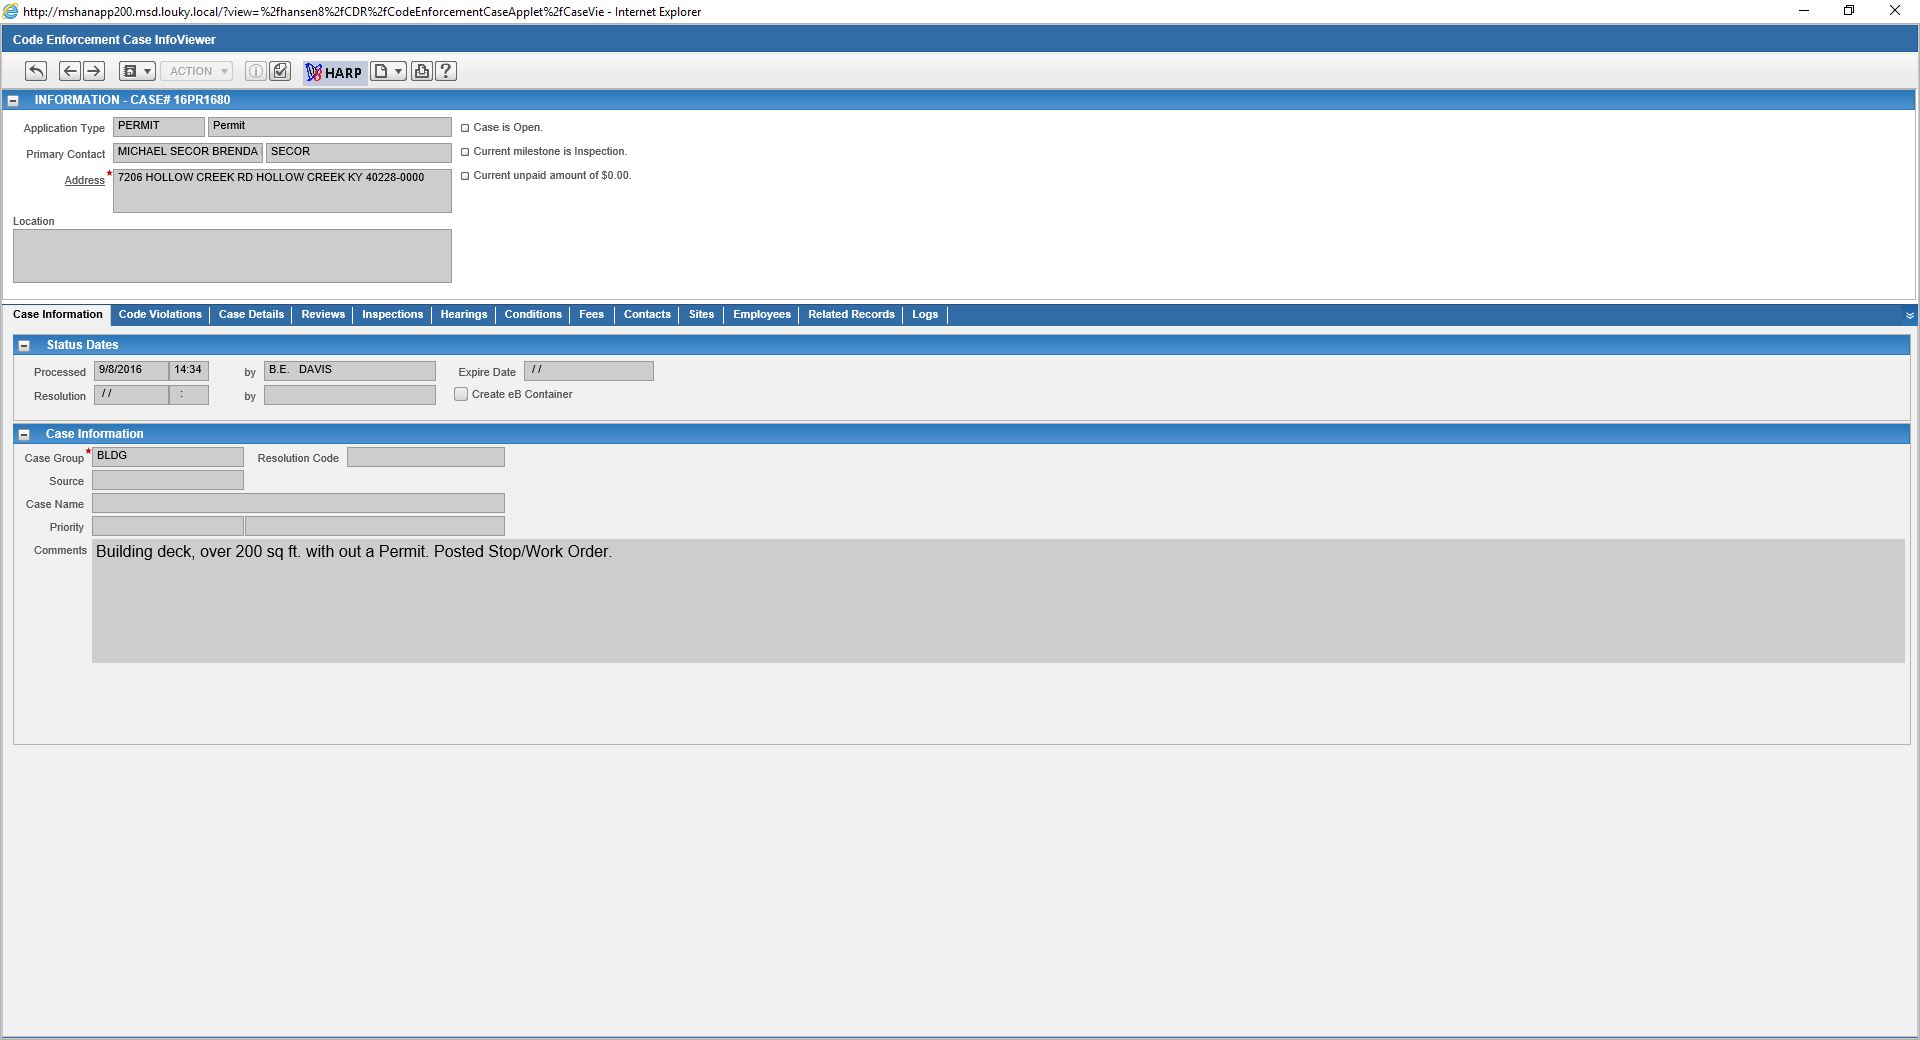The height and width of the screenshot is (1040, 1920).
Task: Open the new document dropdown arrow
Action: pos(399,71)
